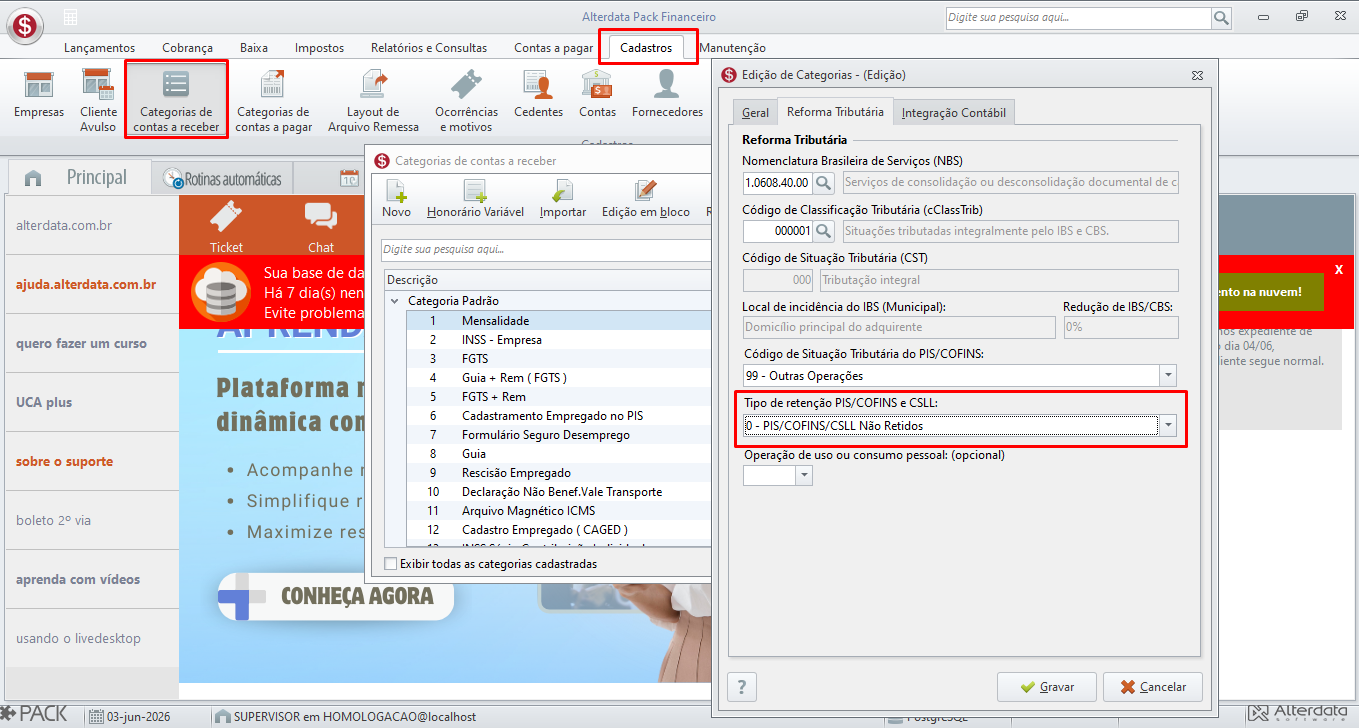Image resolution: width=1359 pixels, height=728 pixels.
Task: Expand PIS/COFINS CST dropdown
Action: point(1168,376)
